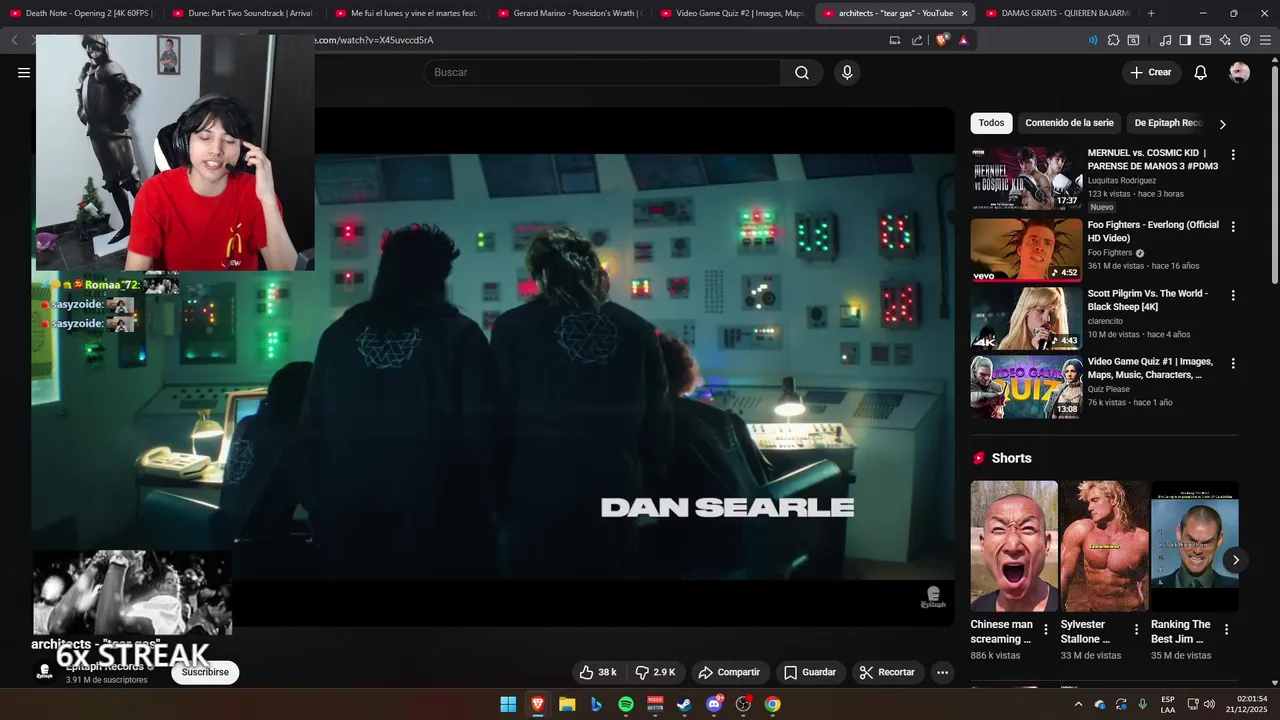Click the Recortar button
The height and width of the screenshot is (720, 1280).
coord(887,672)
